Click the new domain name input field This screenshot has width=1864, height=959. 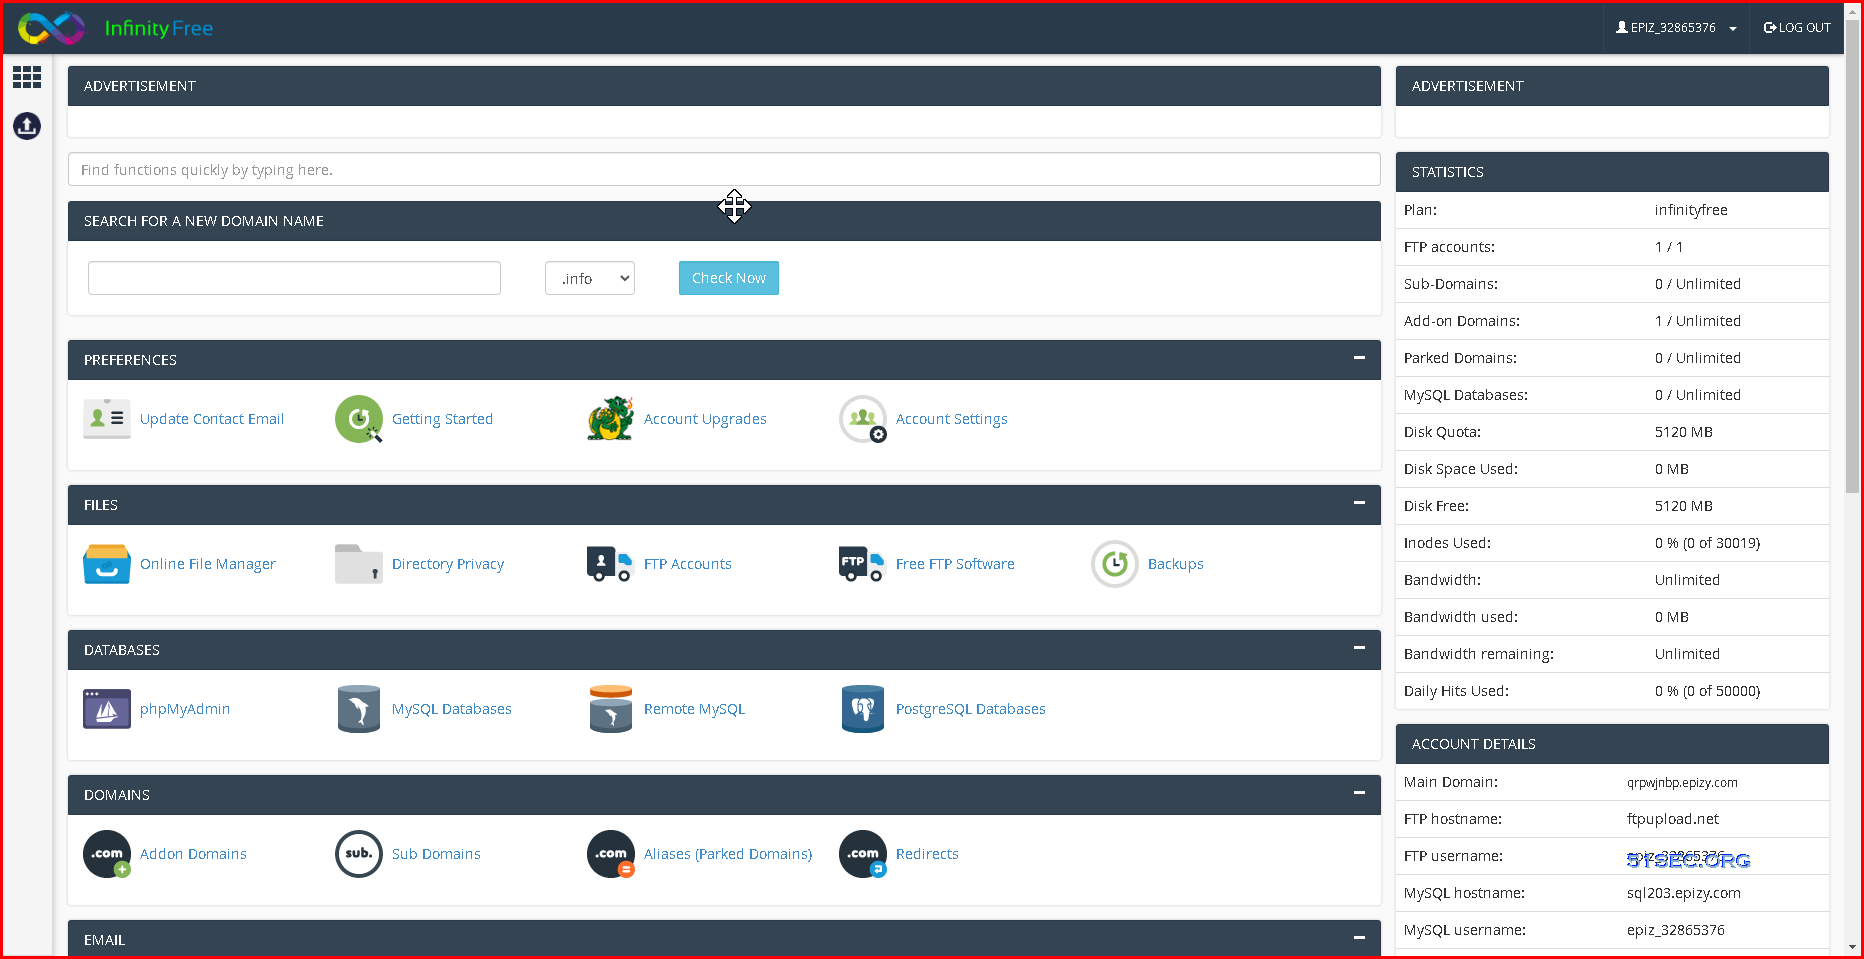[294, 278]
